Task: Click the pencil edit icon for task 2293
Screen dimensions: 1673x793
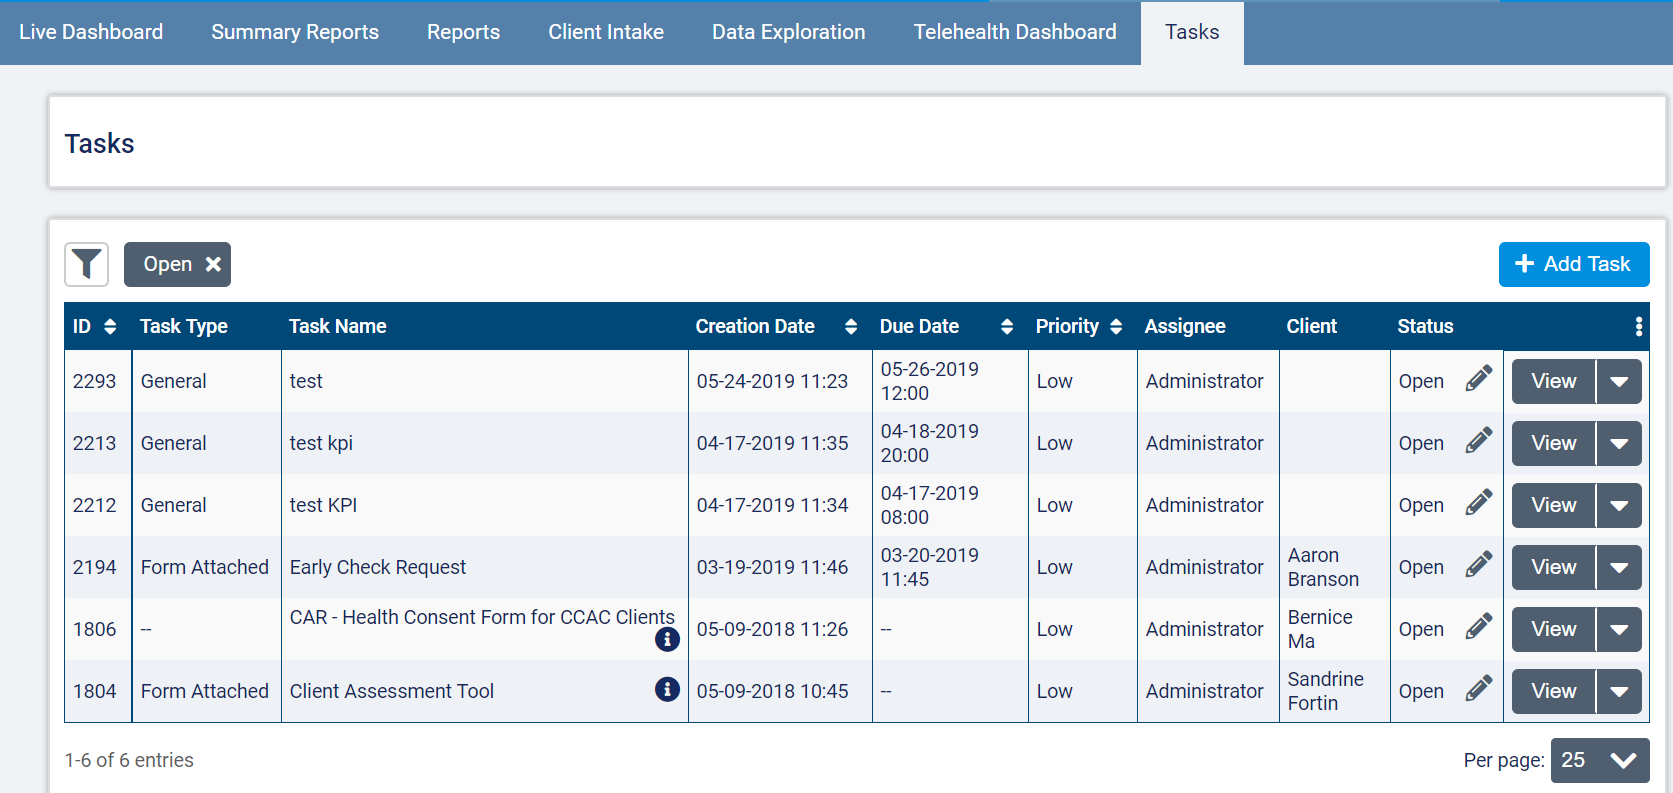Action: [x=1478, y=380]
